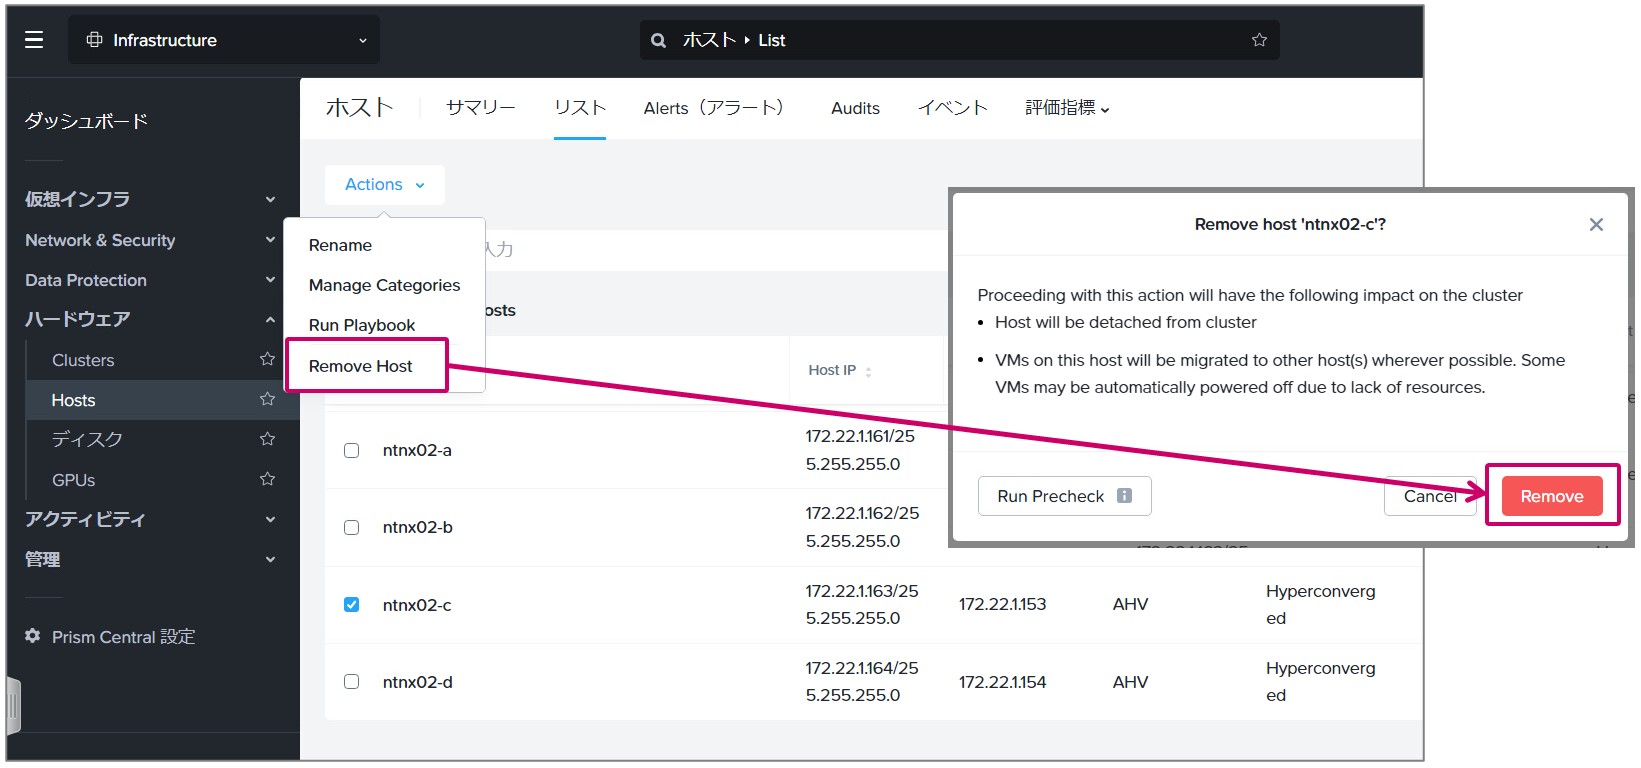Click host name ntnx02-b
The width and height of the screenshot is (1641, 768).
[x=418, y=527]
